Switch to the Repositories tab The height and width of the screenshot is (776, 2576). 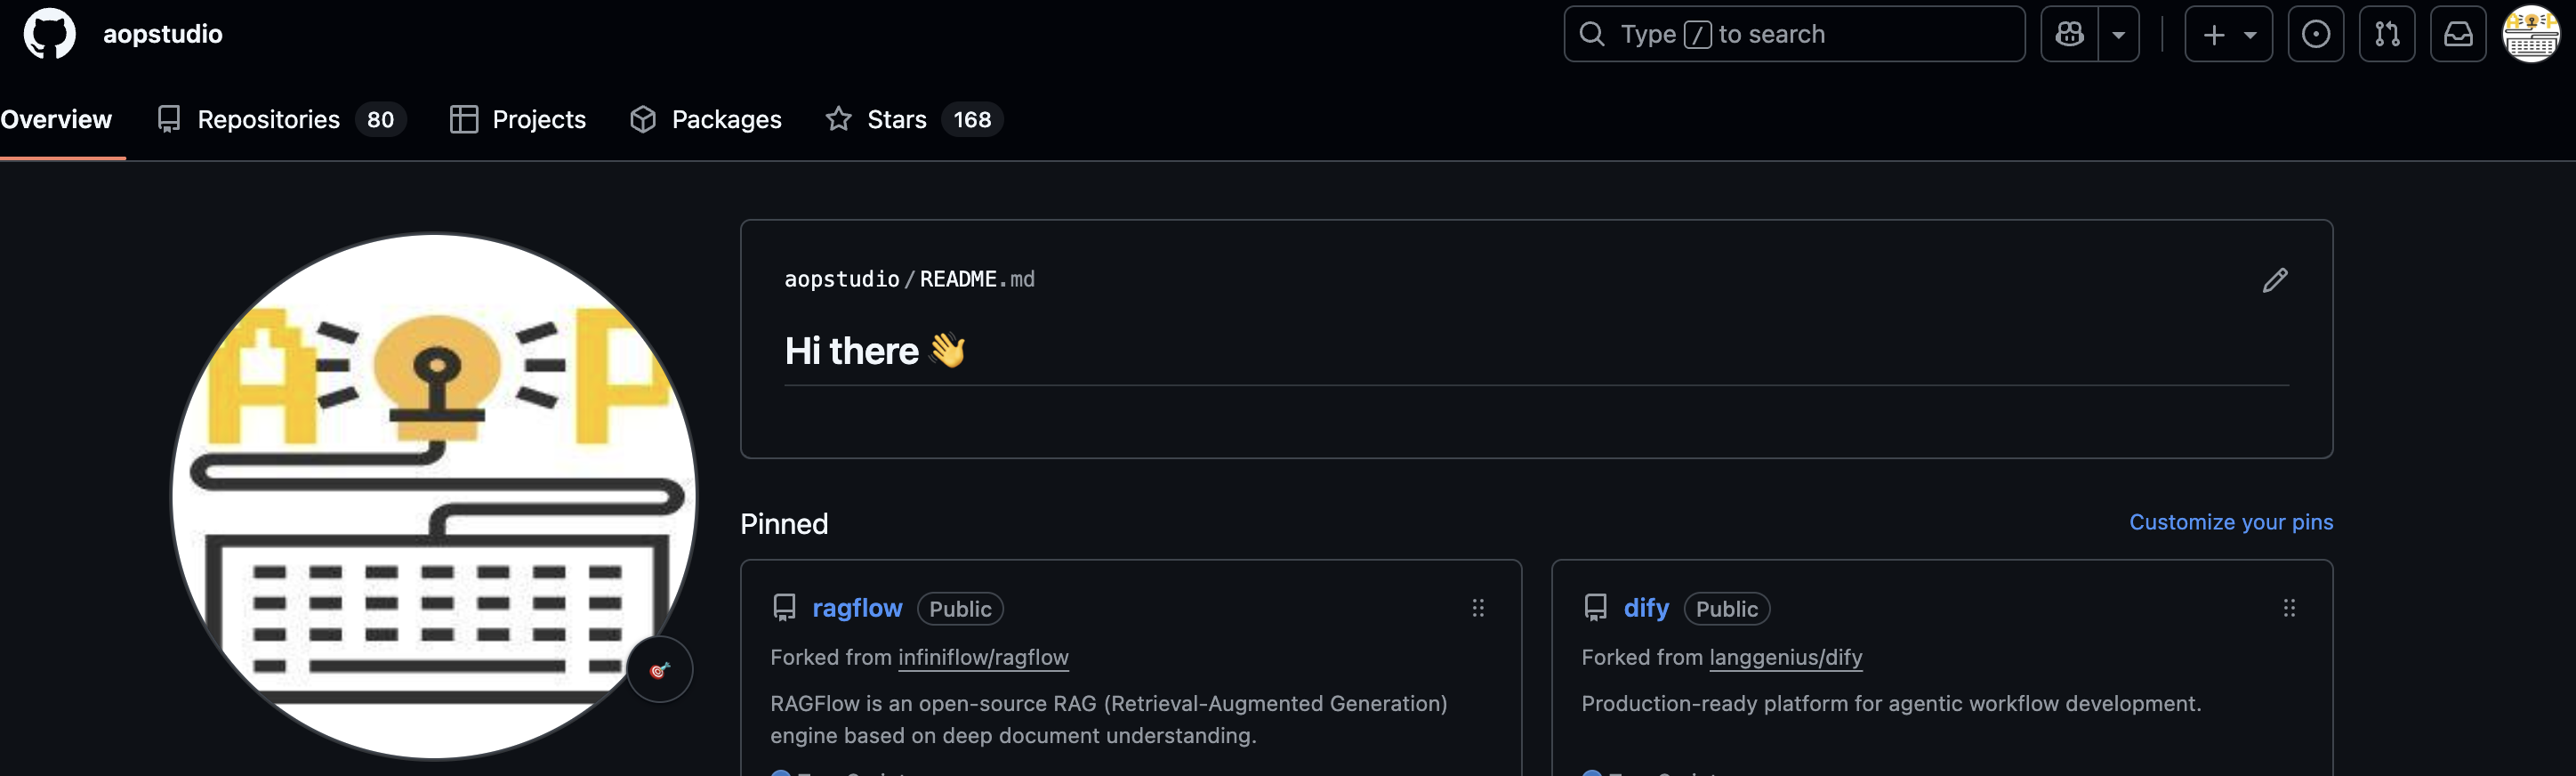[x=281, y=119]
